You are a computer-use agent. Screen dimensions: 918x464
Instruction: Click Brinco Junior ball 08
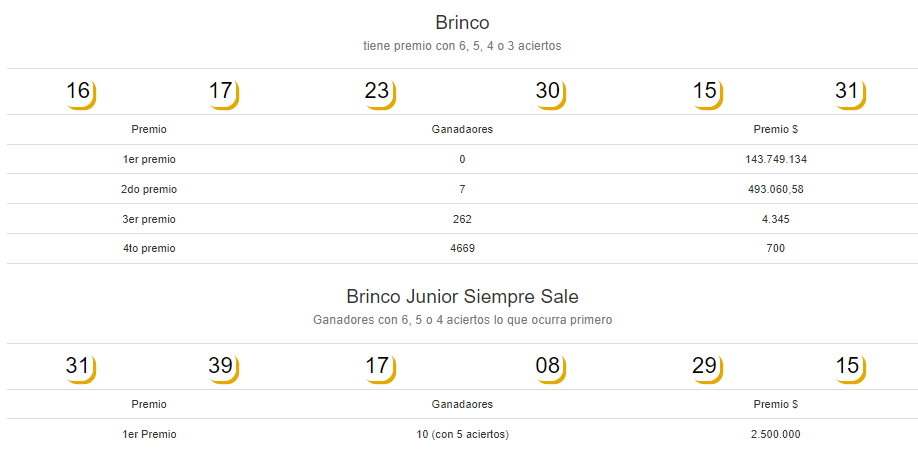tap(550, 368)
